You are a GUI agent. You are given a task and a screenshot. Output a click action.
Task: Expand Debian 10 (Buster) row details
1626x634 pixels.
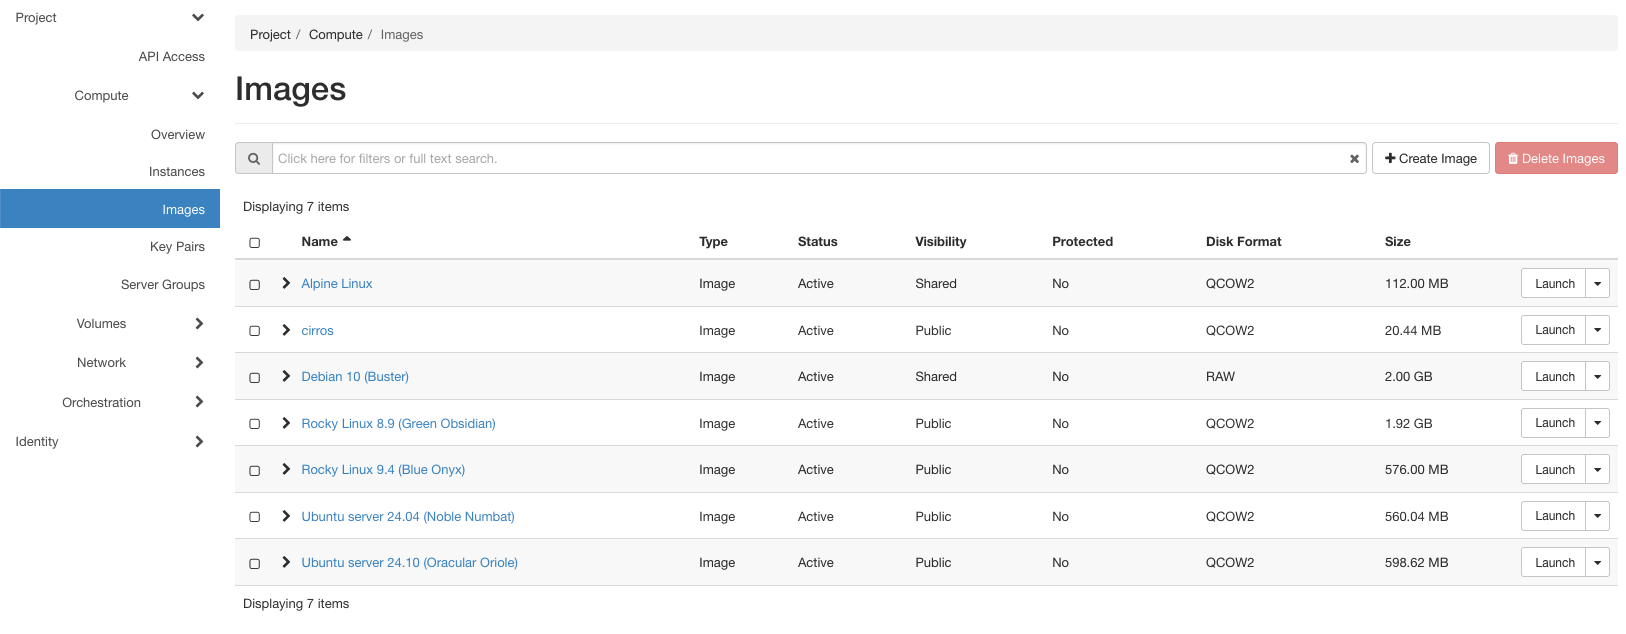coord(286,376)
